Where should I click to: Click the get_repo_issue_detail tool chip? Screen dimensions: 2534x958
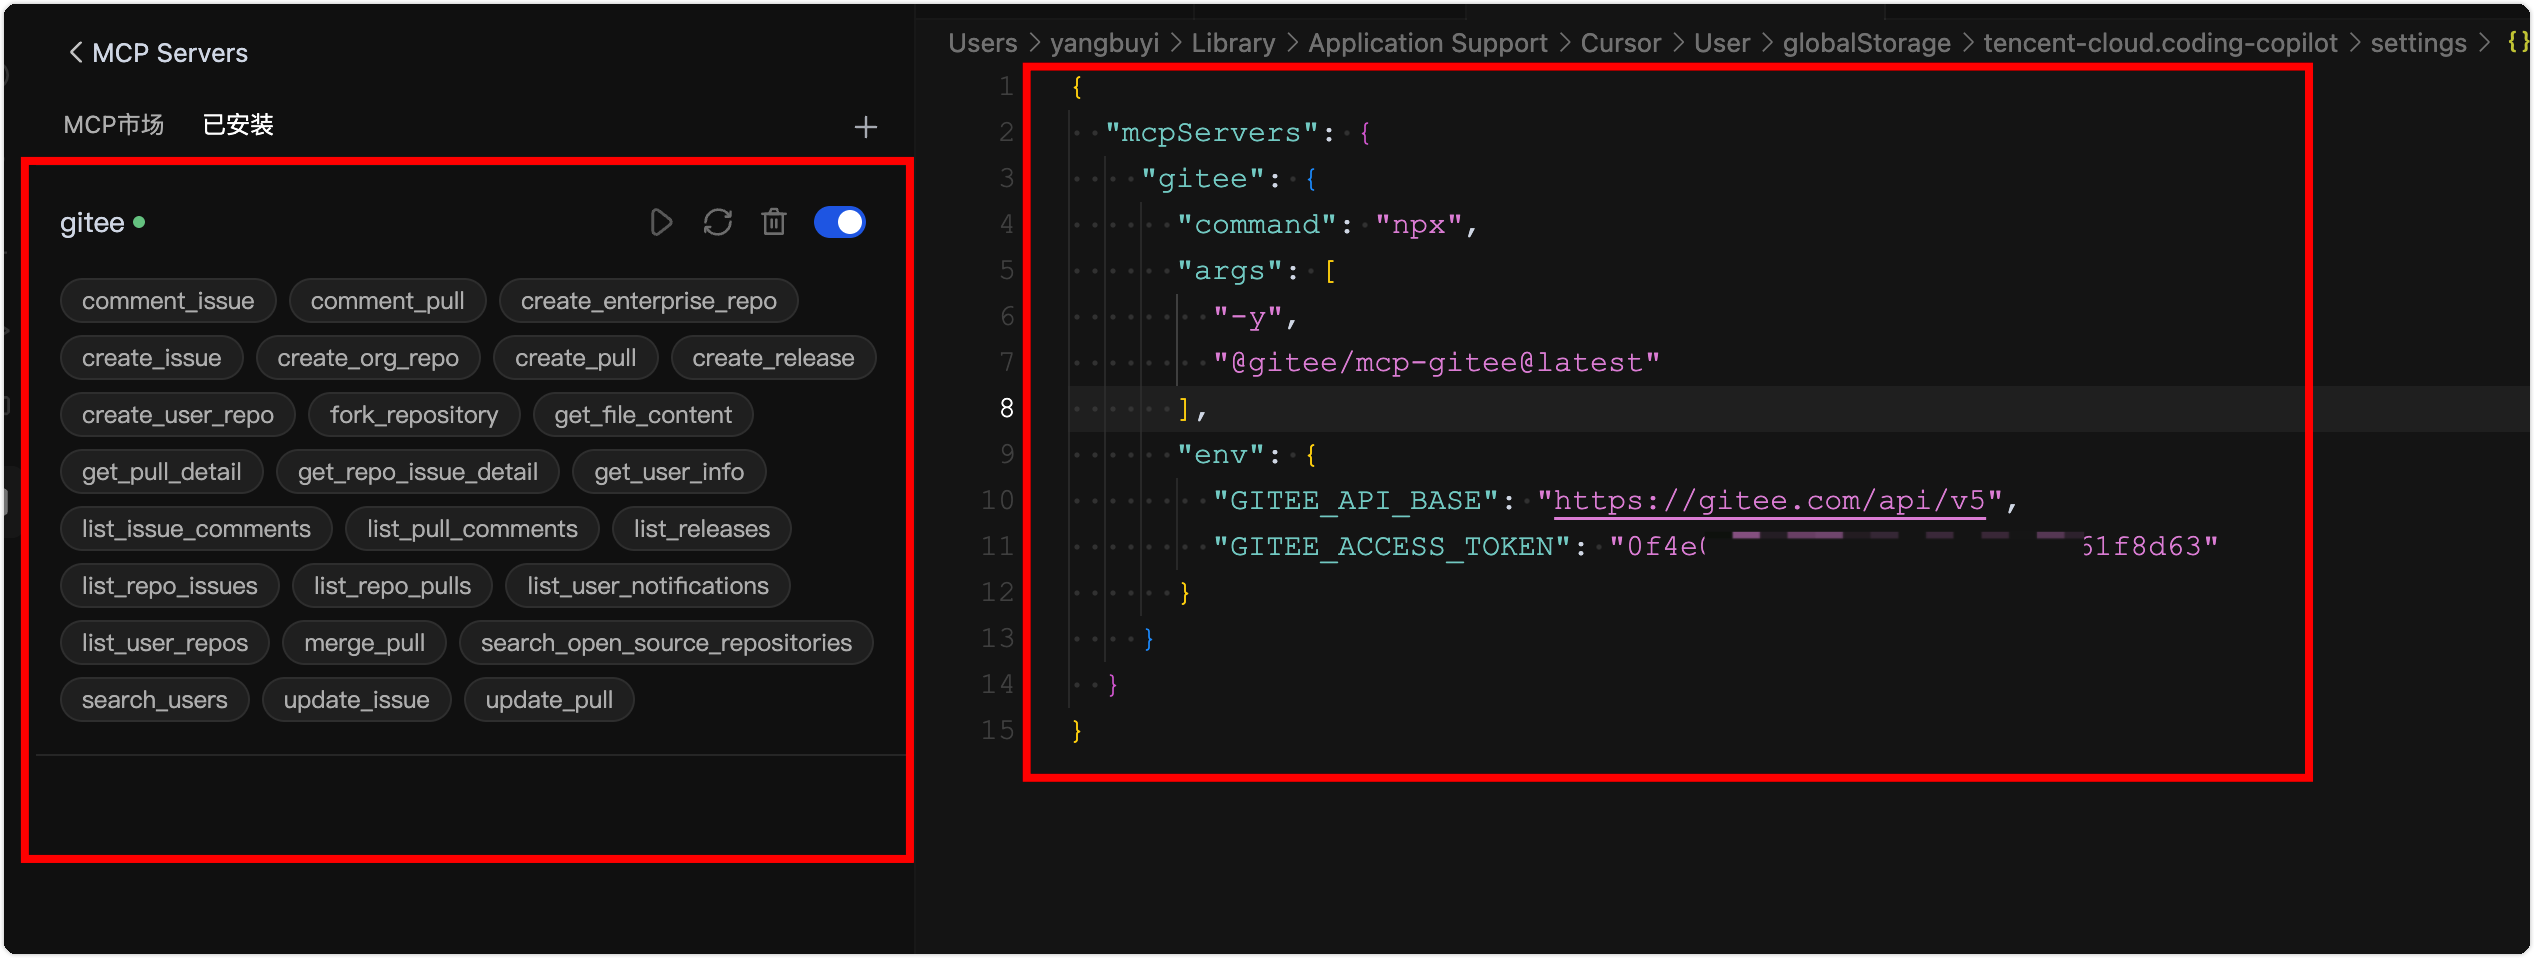(x=418, y=472)
